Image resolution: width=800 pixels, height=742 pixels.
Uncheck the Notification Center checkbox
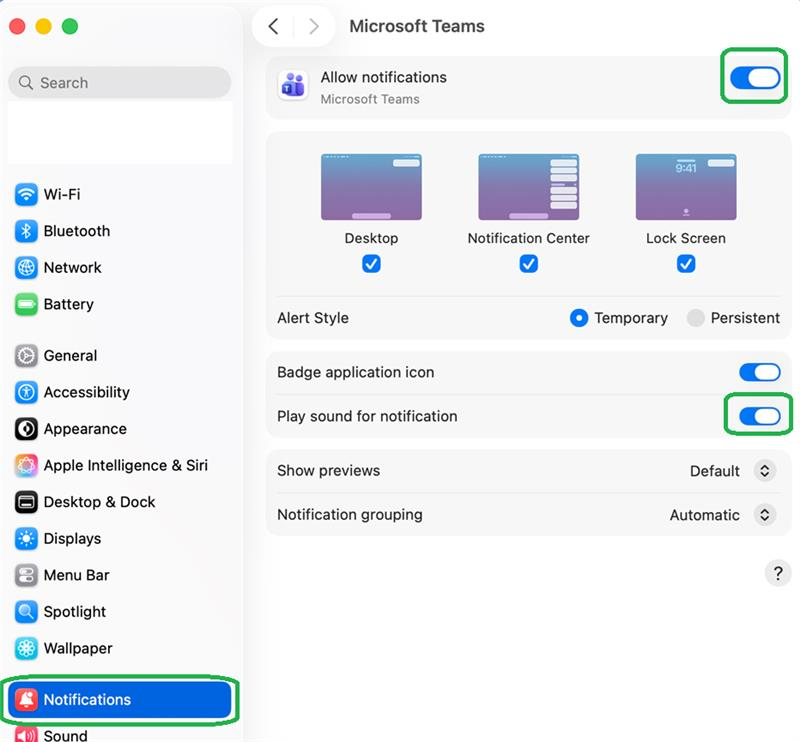[x=529, y=264]
